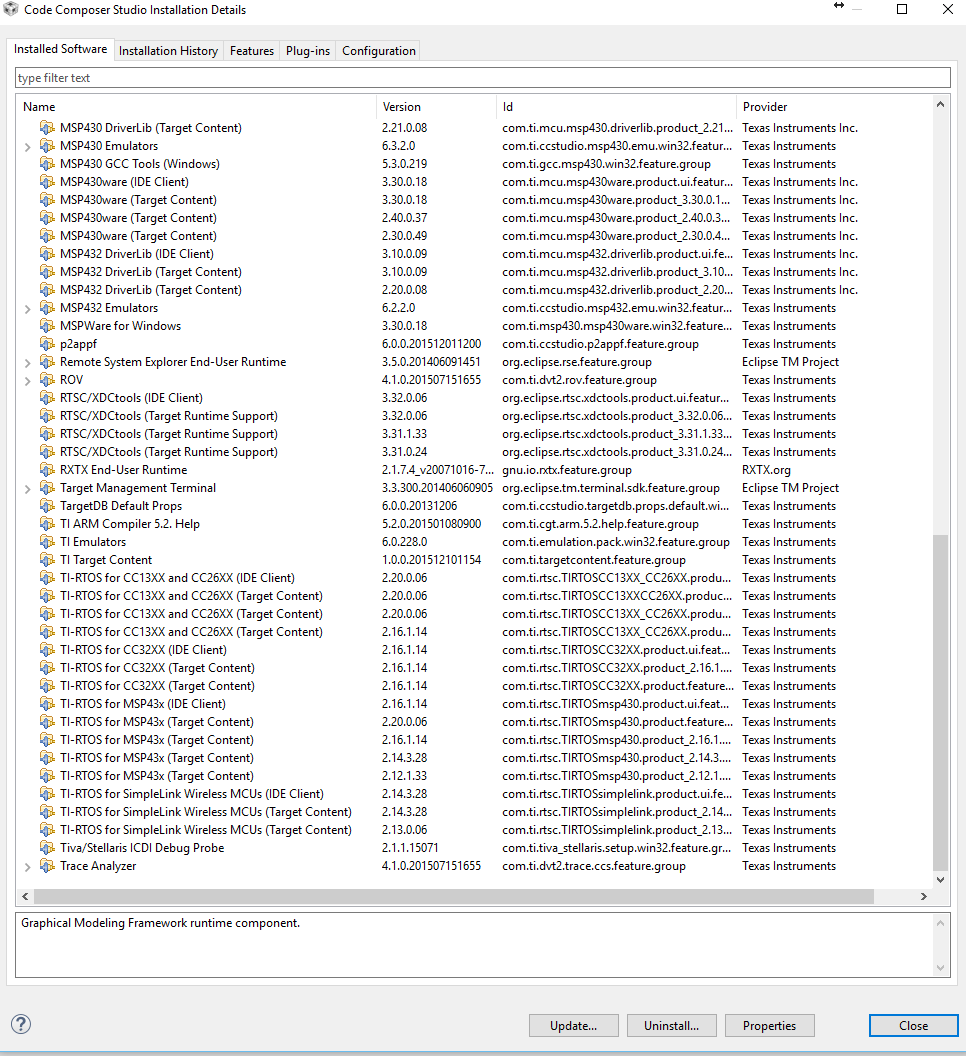Click the Remote System Explorer End-User Runtime icon

pyautogui.click(x=47, y=362)
